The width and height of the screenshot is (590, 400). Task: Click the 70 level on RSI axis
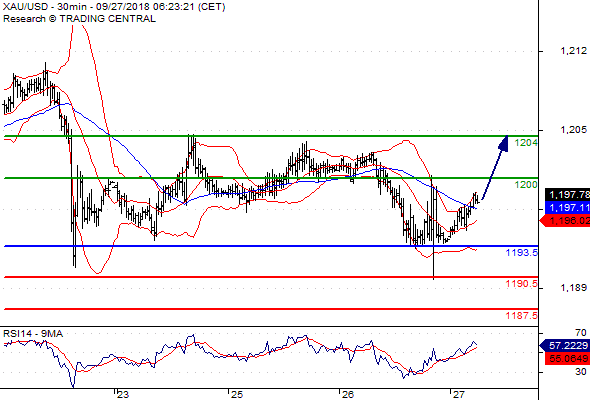(581, 333)
